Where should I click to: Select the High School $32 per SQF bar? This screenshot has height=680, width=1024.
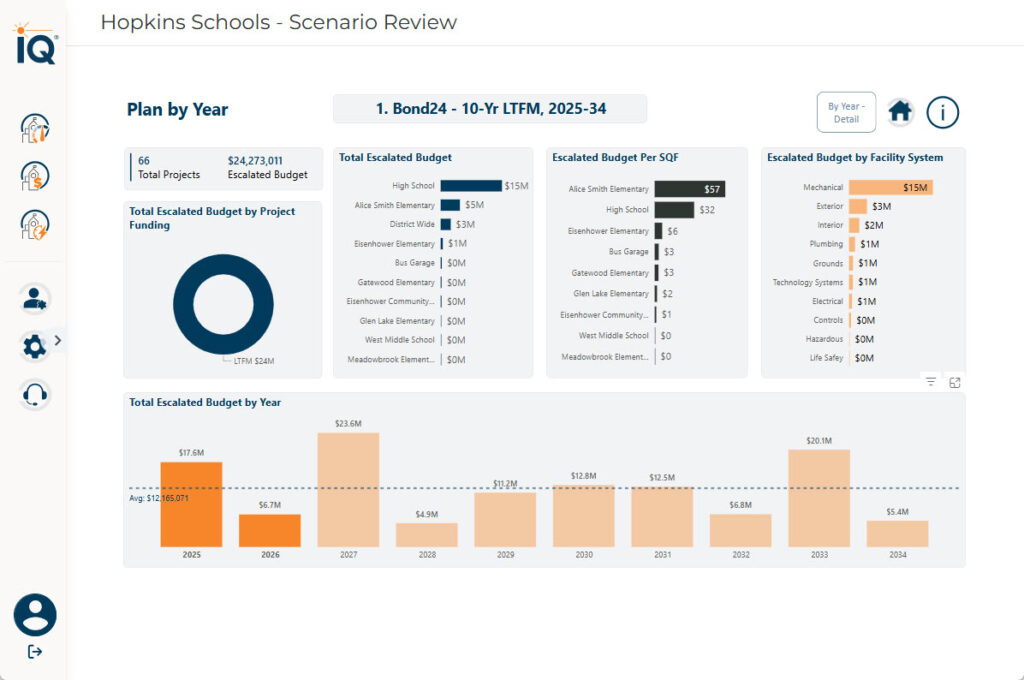pos(674,210)
